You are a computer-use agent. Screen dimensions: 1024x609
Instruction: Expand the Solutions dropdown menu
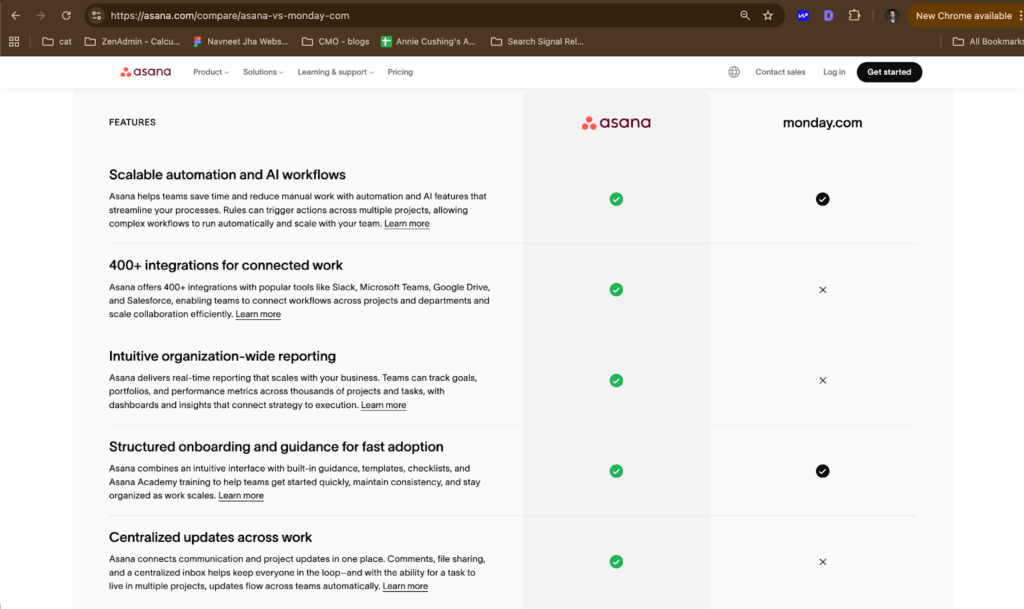[263, 72]
